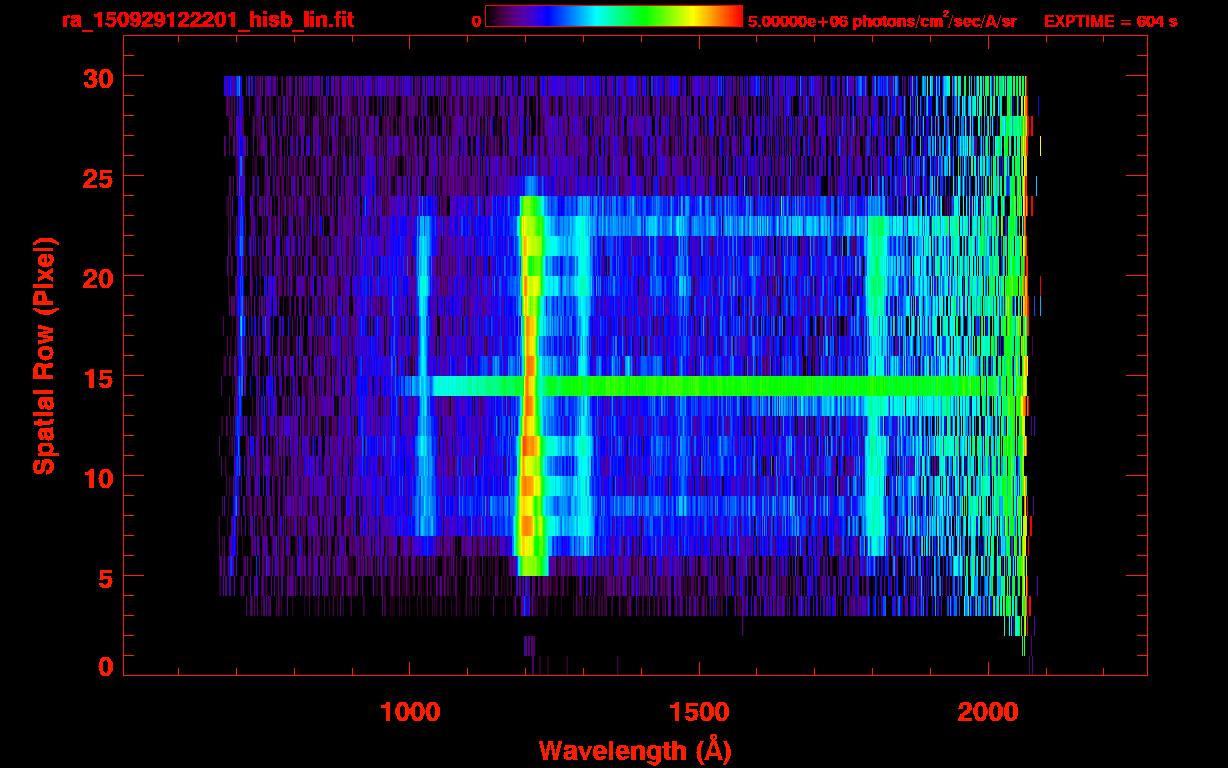1228x768 pixels.
Task: Click the colorbar minimum label 0
Action: [x=476, y=21]
